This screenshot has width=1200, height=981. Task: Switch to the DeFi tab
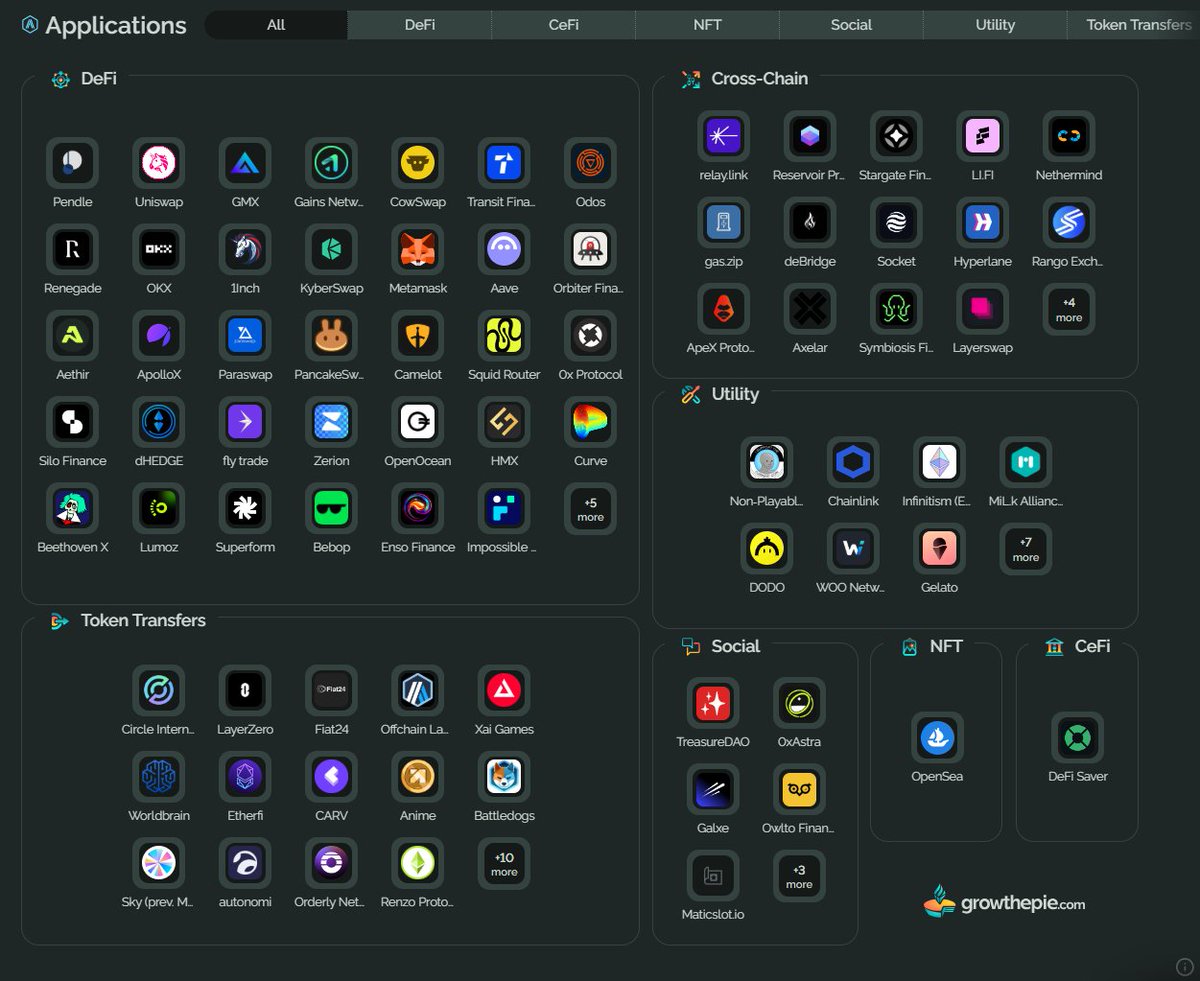point(420,25)
